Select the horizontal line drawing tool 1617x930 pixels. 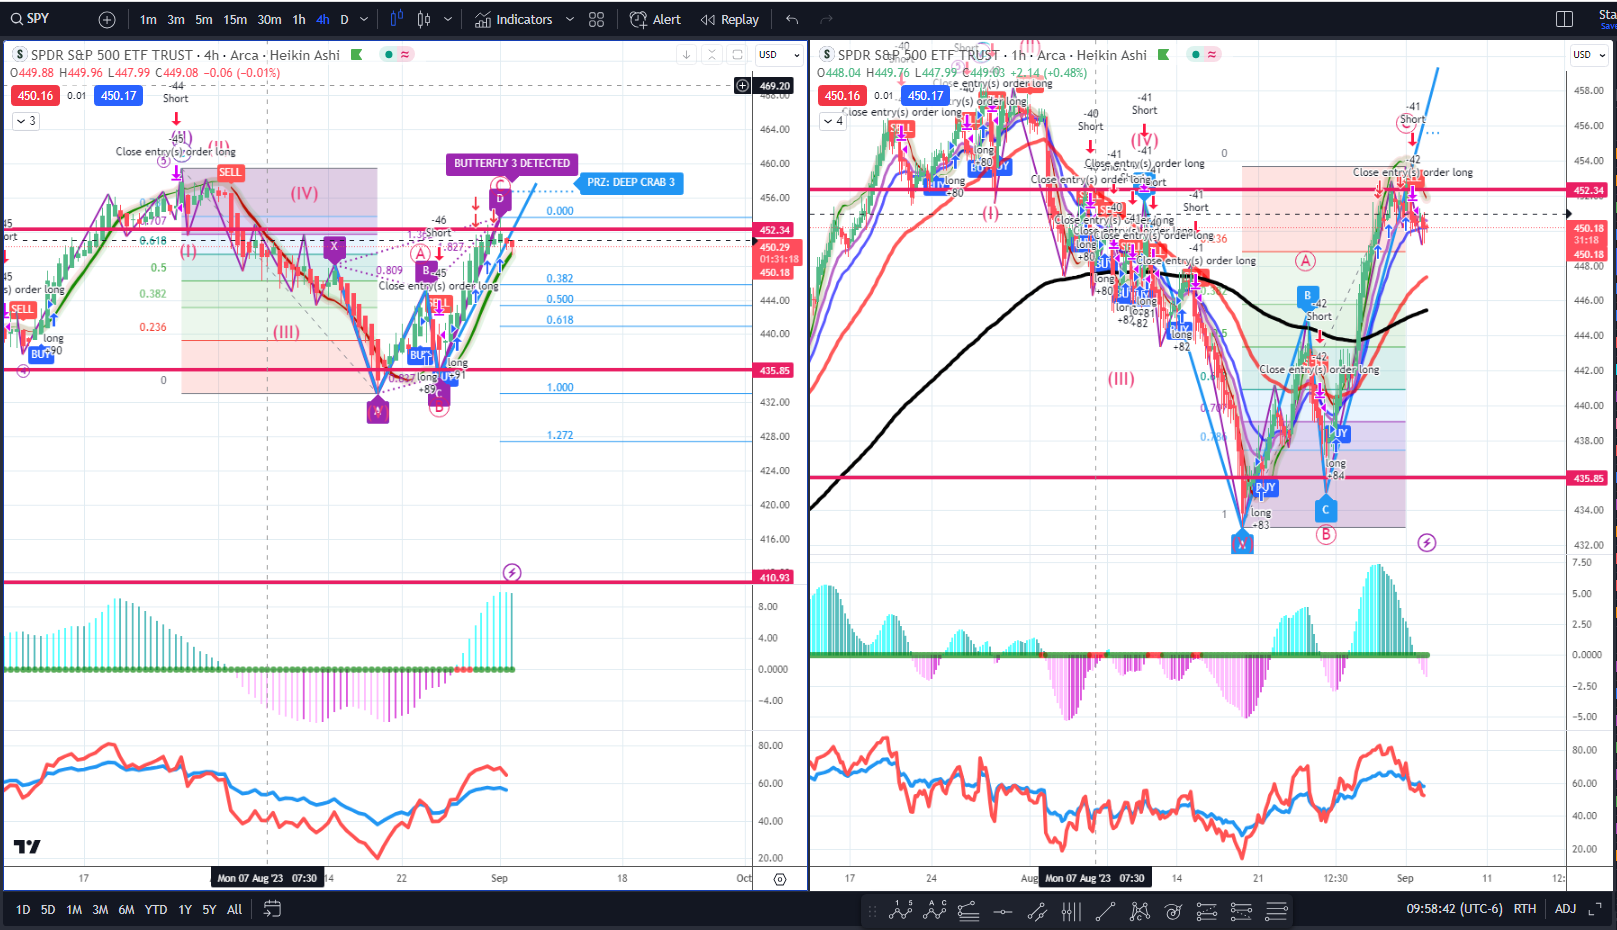(1003, 911)
